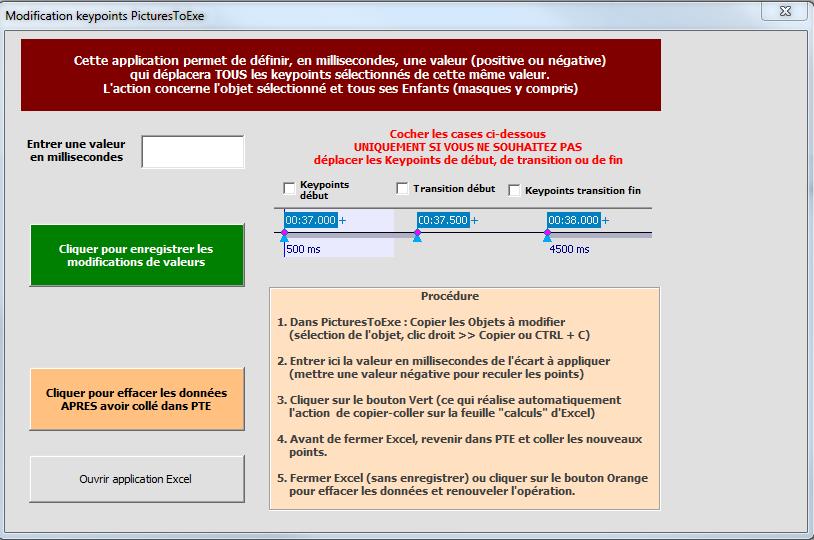Close the Modification keypoints PicturesToExe window

(783, 11)
